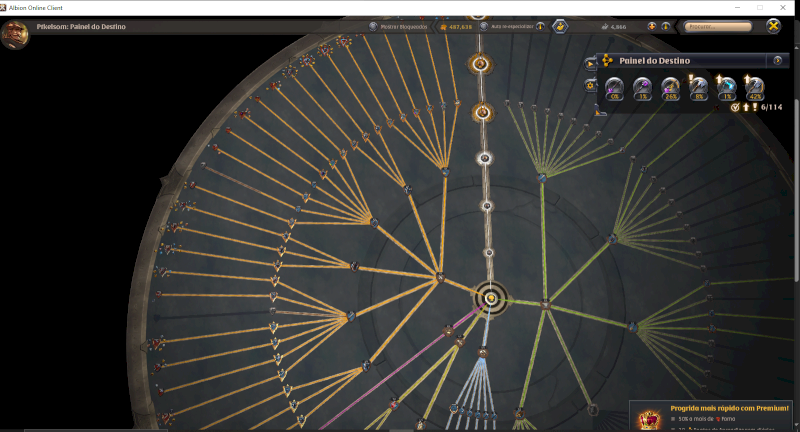Select the weapon icon showing 26%
Screen dimensions: 800x432
(670, 88)
